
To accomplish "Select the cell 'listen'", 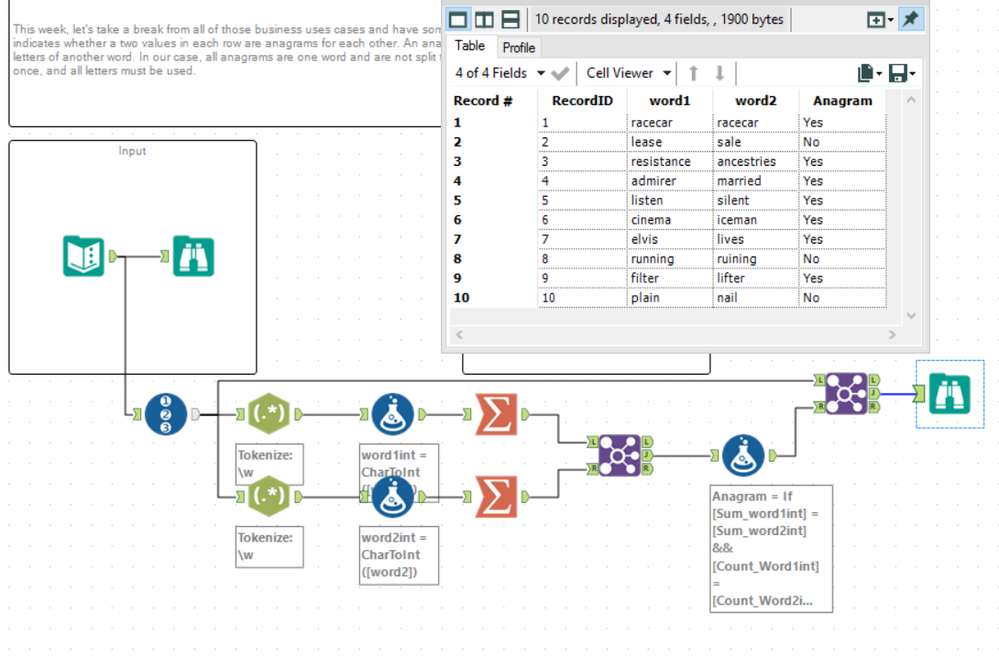I will (670, 200).
